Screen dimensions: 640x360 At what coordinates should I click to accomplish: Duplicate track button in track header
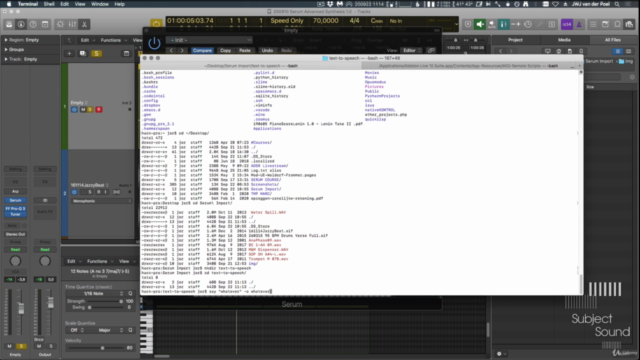point(82,53)
